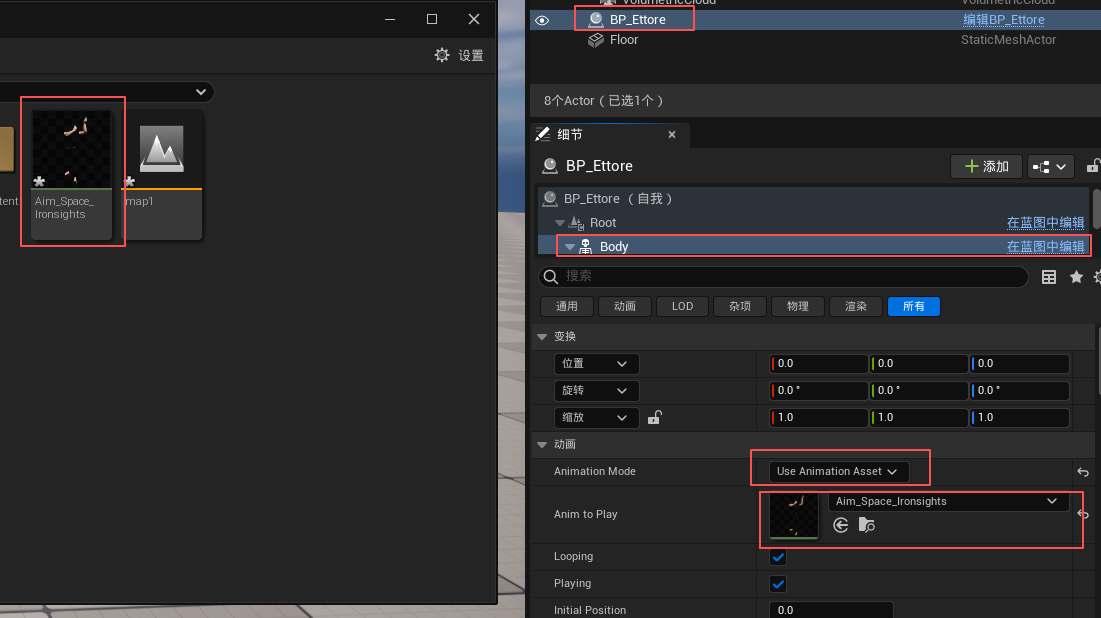Select the 动画 filter tab
Image resolution: width=1101 pixels, height=618 pixels.
coord(625,306)
